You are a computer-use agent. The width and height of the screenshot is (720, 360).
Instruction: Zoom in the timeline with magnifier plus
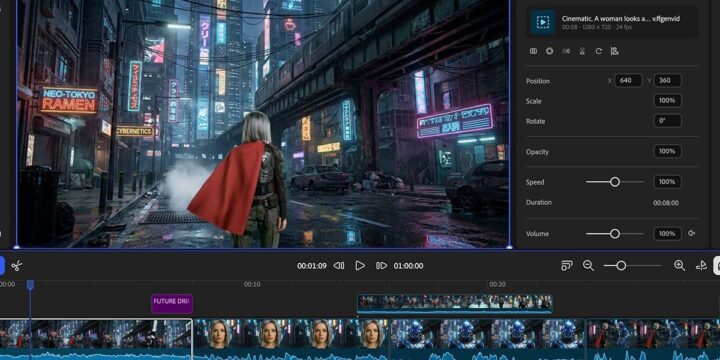click(x=679, y=265)
